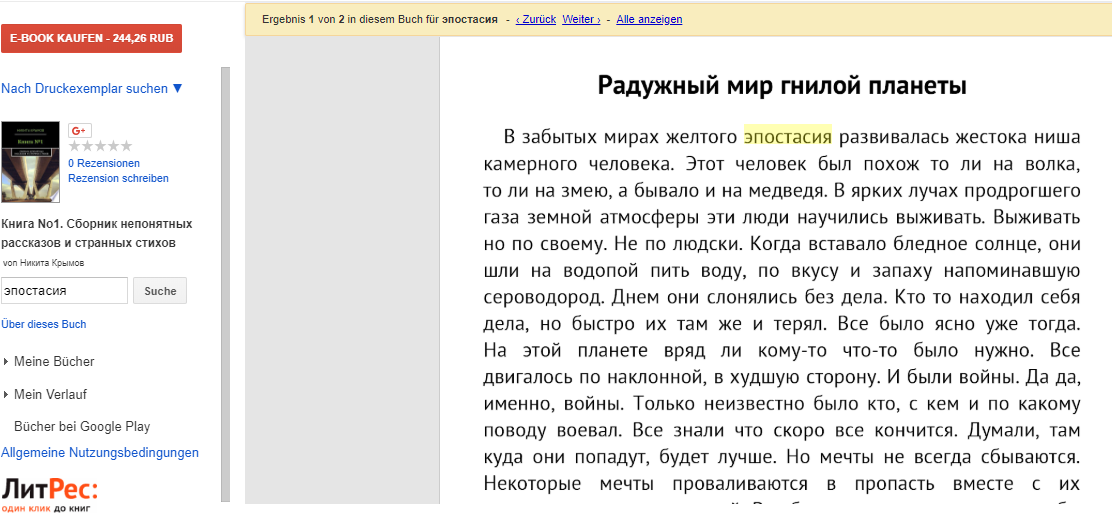Image resolution: width=1112 pixels, height=514 pixels.
Task: Jump to next result with Weiter
Action: click(x=581, y=19)
